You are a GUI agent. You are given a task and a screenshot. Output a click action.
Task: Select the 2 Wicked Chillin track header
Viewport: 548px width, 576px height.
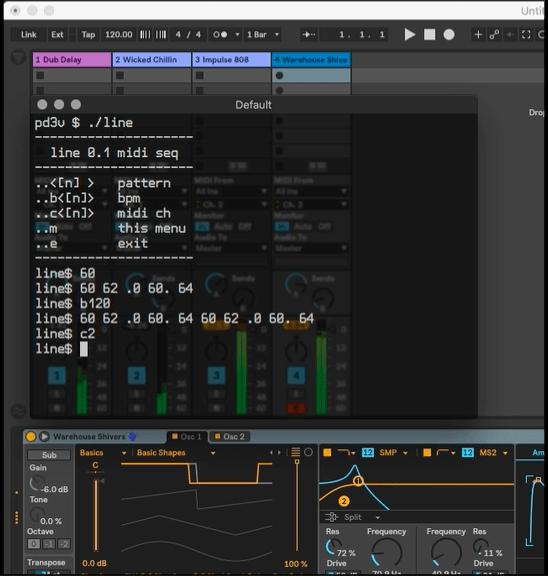click(152, 60)
